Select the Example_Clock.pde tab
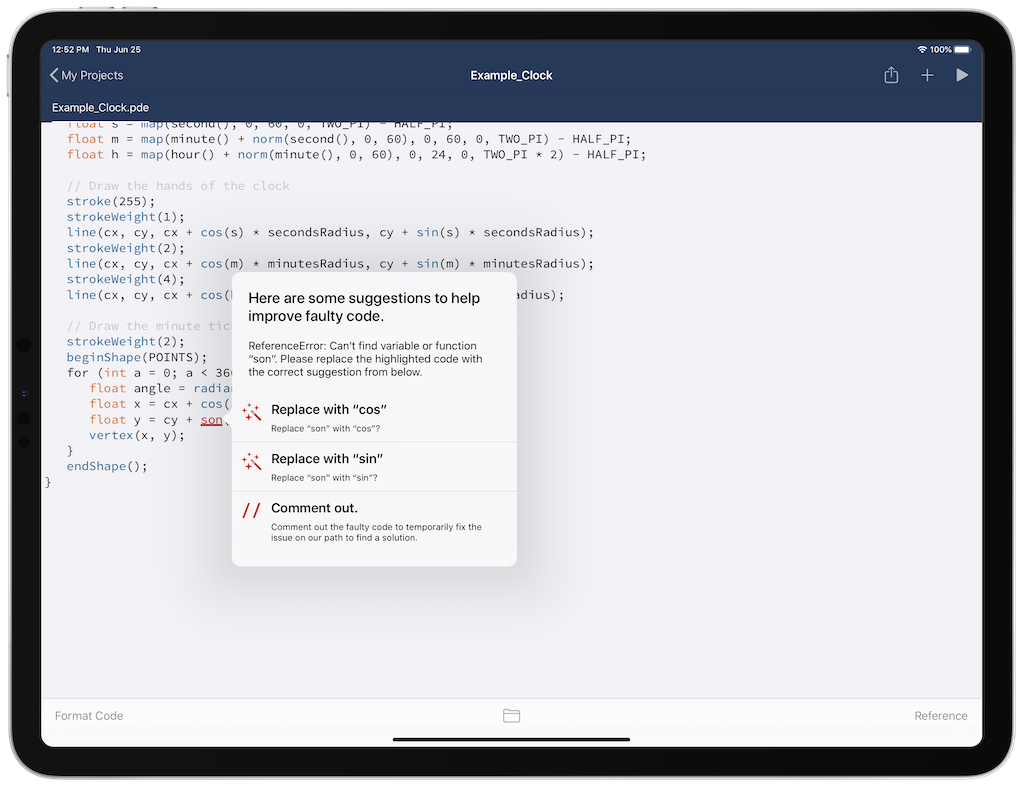 100,107
